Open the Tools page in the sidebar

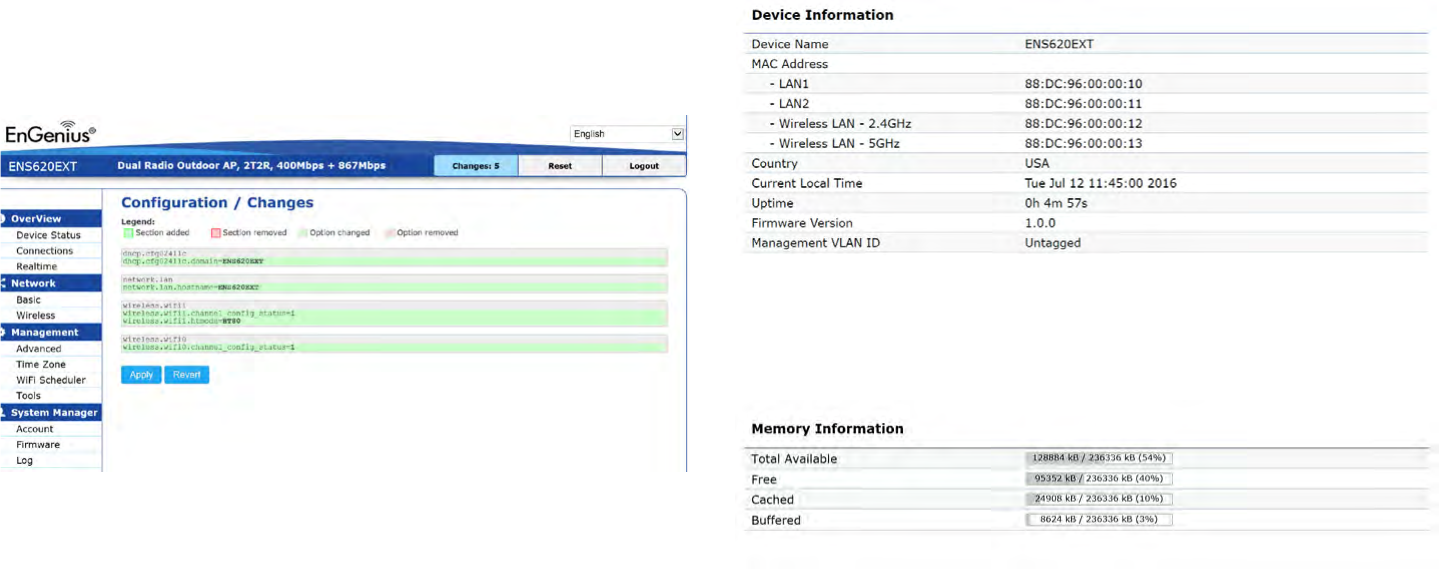28,396
